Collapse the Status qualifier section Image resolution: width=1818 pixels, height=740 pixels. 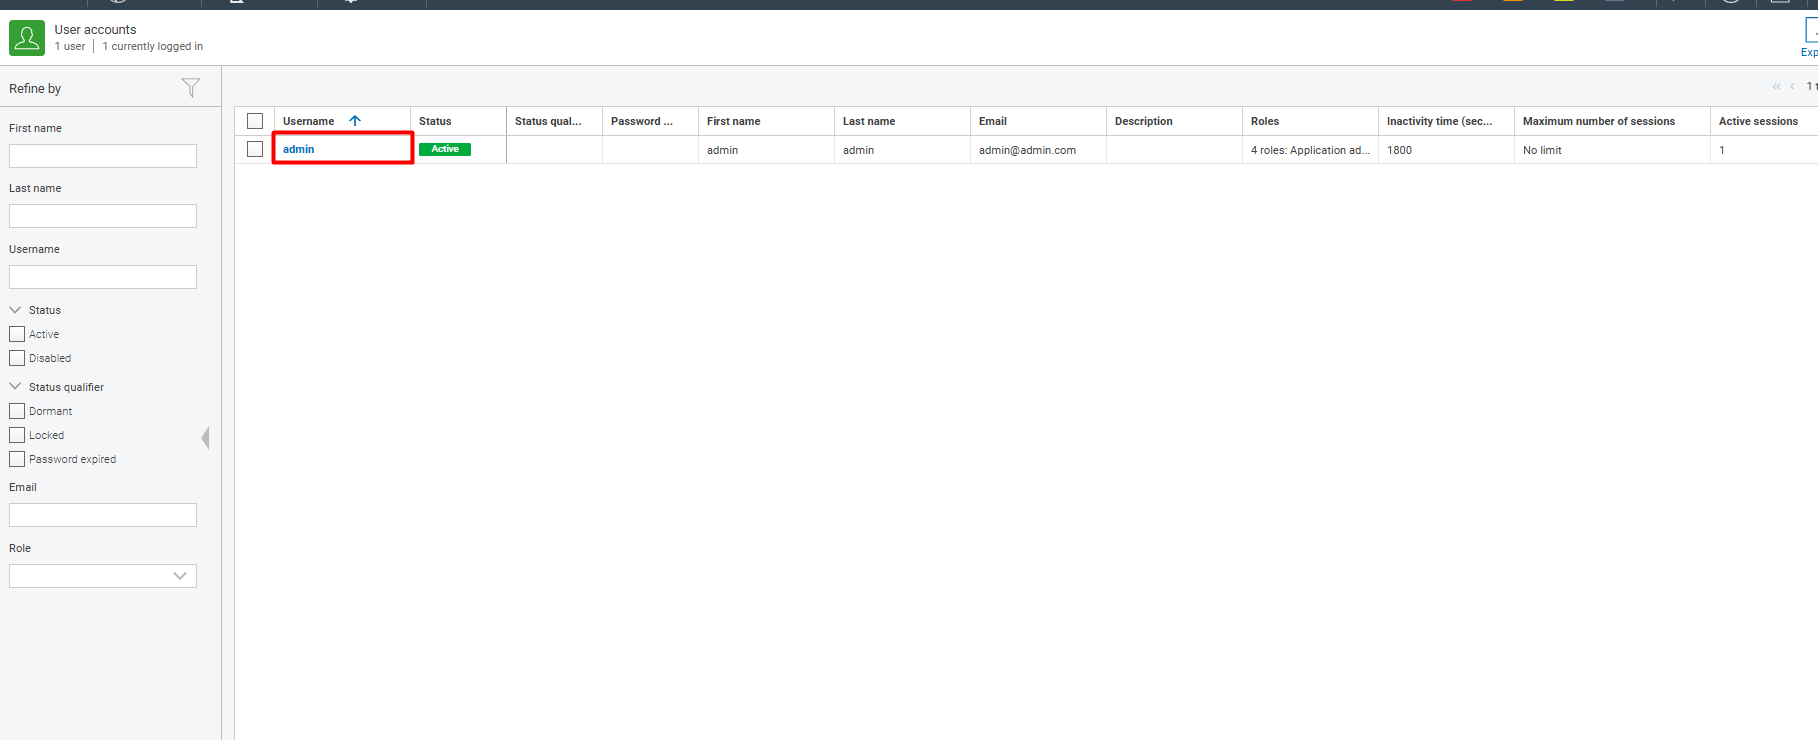[x=15, y=386]
